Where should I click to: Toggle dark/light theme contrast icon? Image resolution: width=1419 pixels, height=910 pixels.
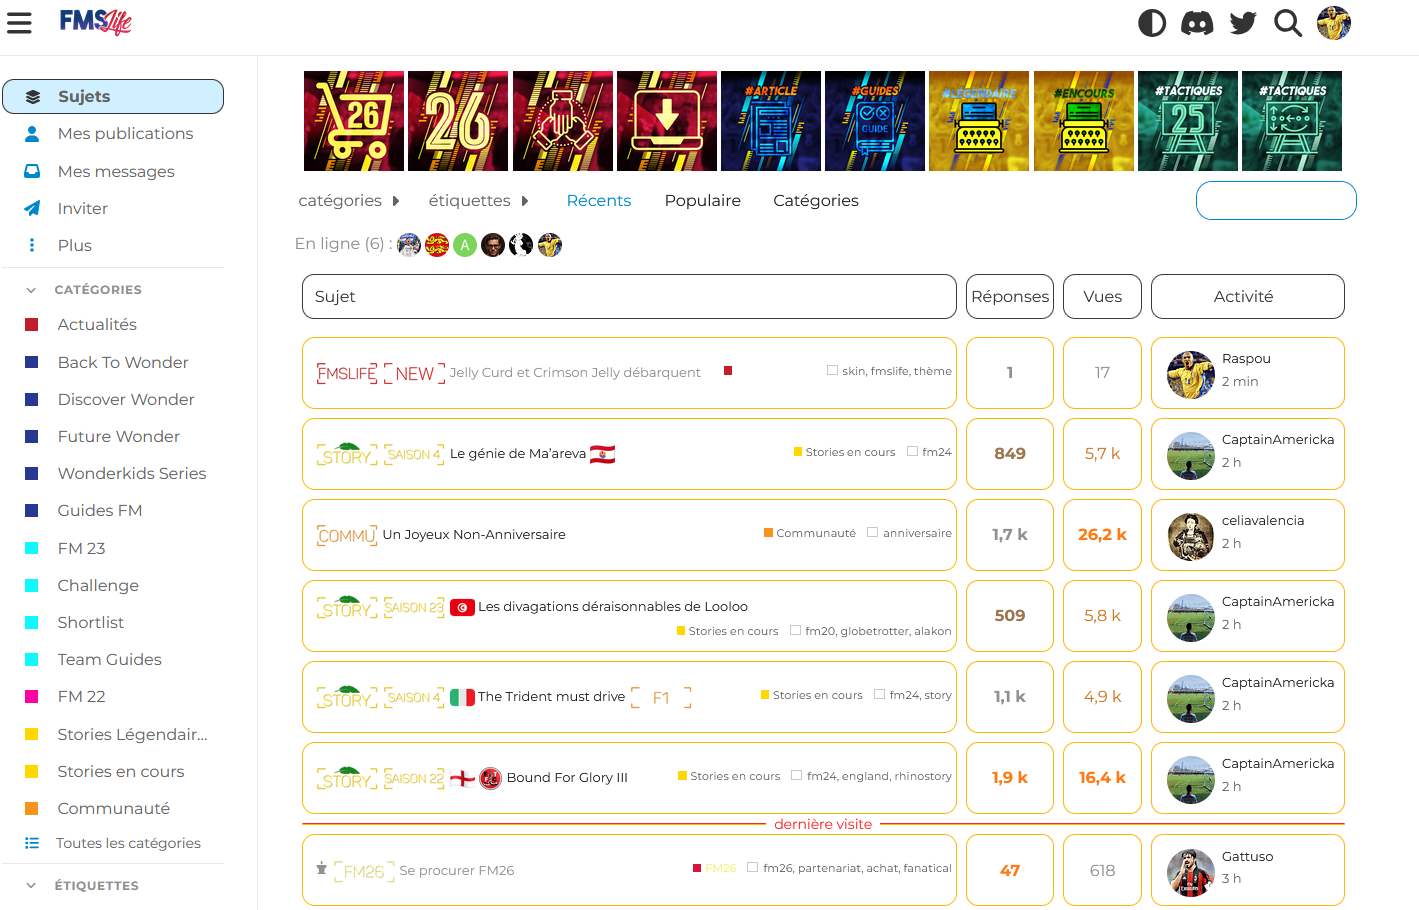point(1152,23)
